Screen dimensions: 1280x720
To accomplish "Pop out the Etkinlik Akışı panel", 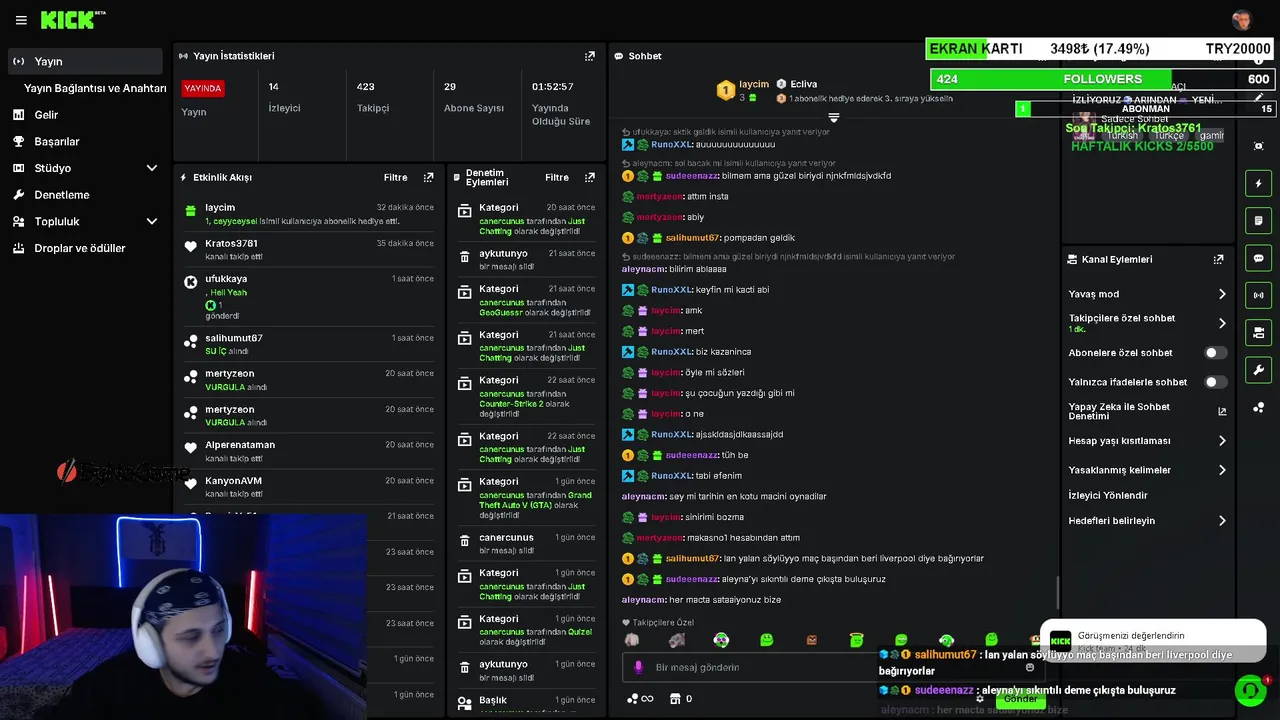I will click(428, 177).
